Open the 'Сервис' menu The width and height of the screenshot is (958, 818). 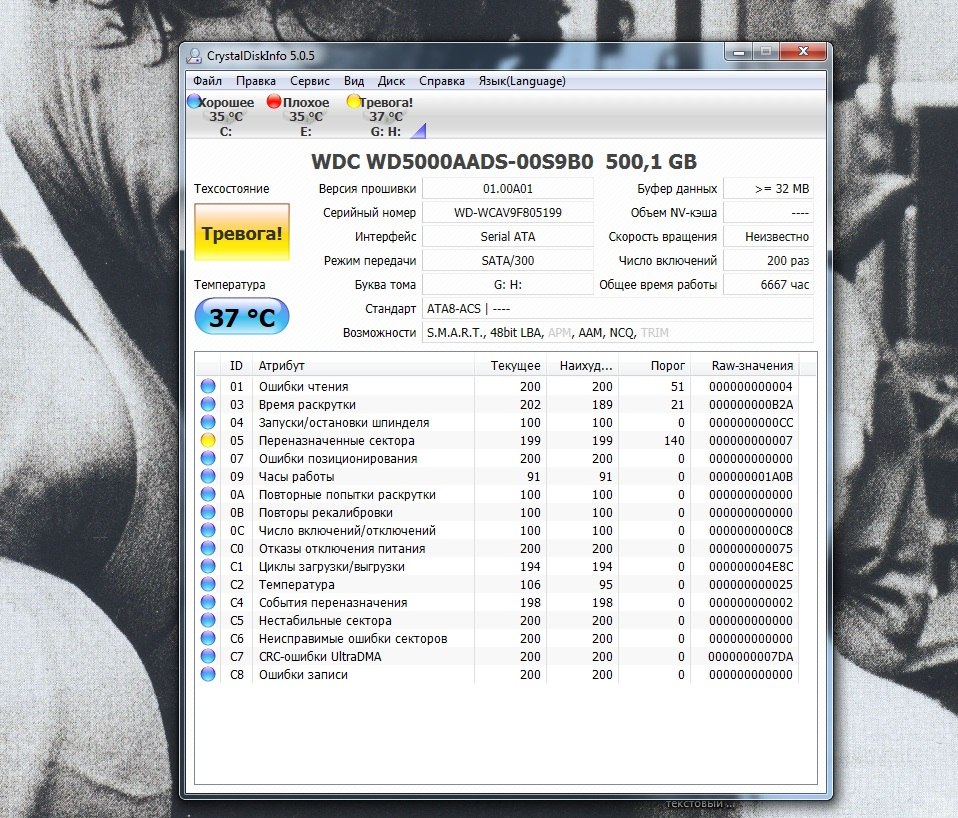click(310, 81)
